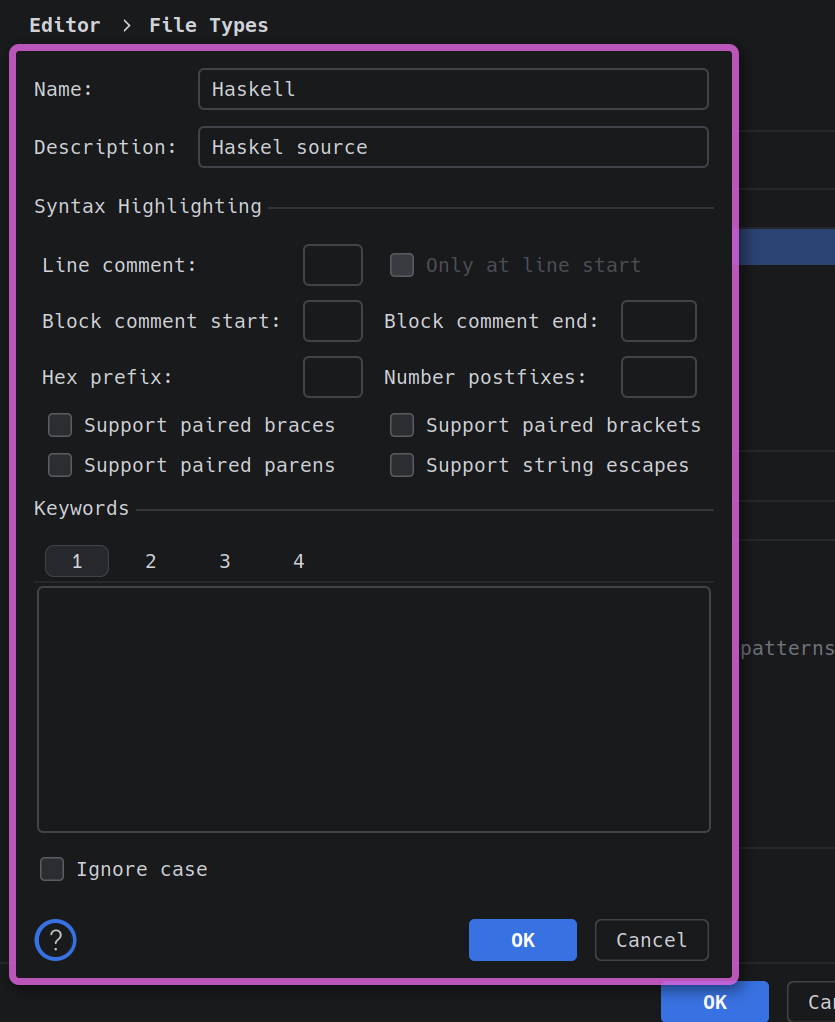Toggle Only at line start checkbox
Screen dimensions: 835x1022
click(x=402, y=265)
